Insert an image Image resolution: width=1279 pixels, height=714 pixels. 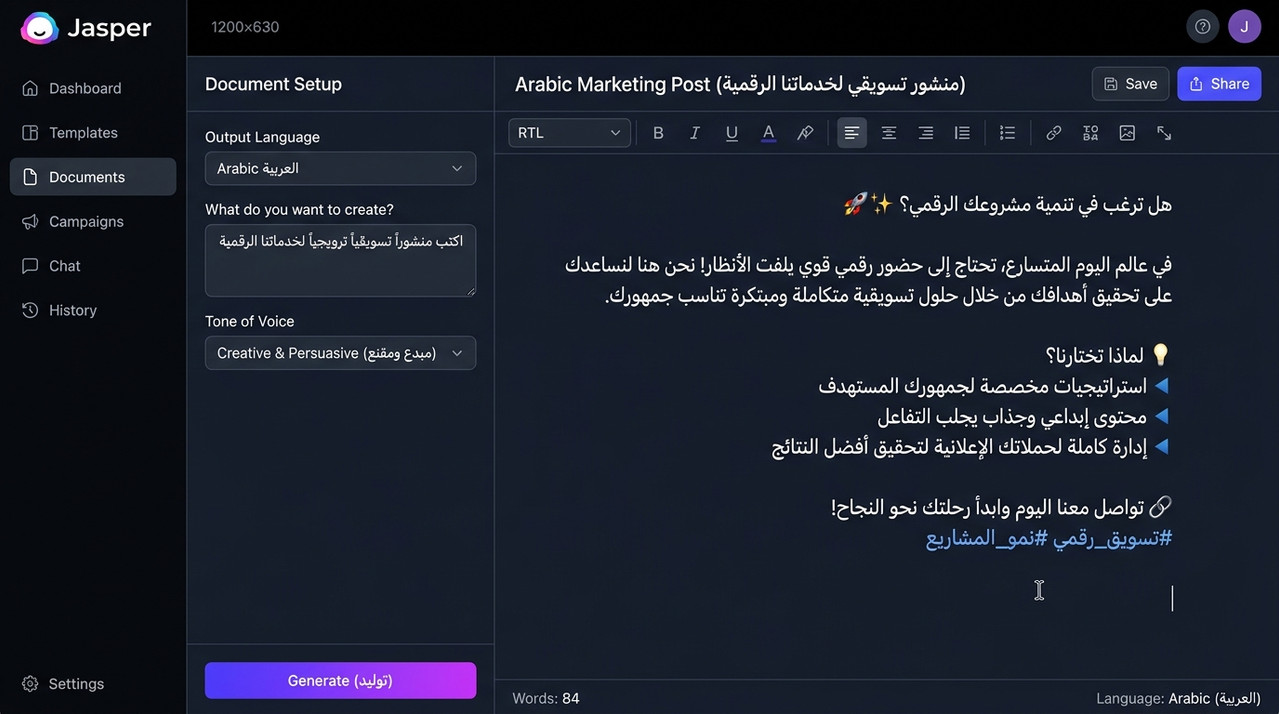tap(1127, 133)
